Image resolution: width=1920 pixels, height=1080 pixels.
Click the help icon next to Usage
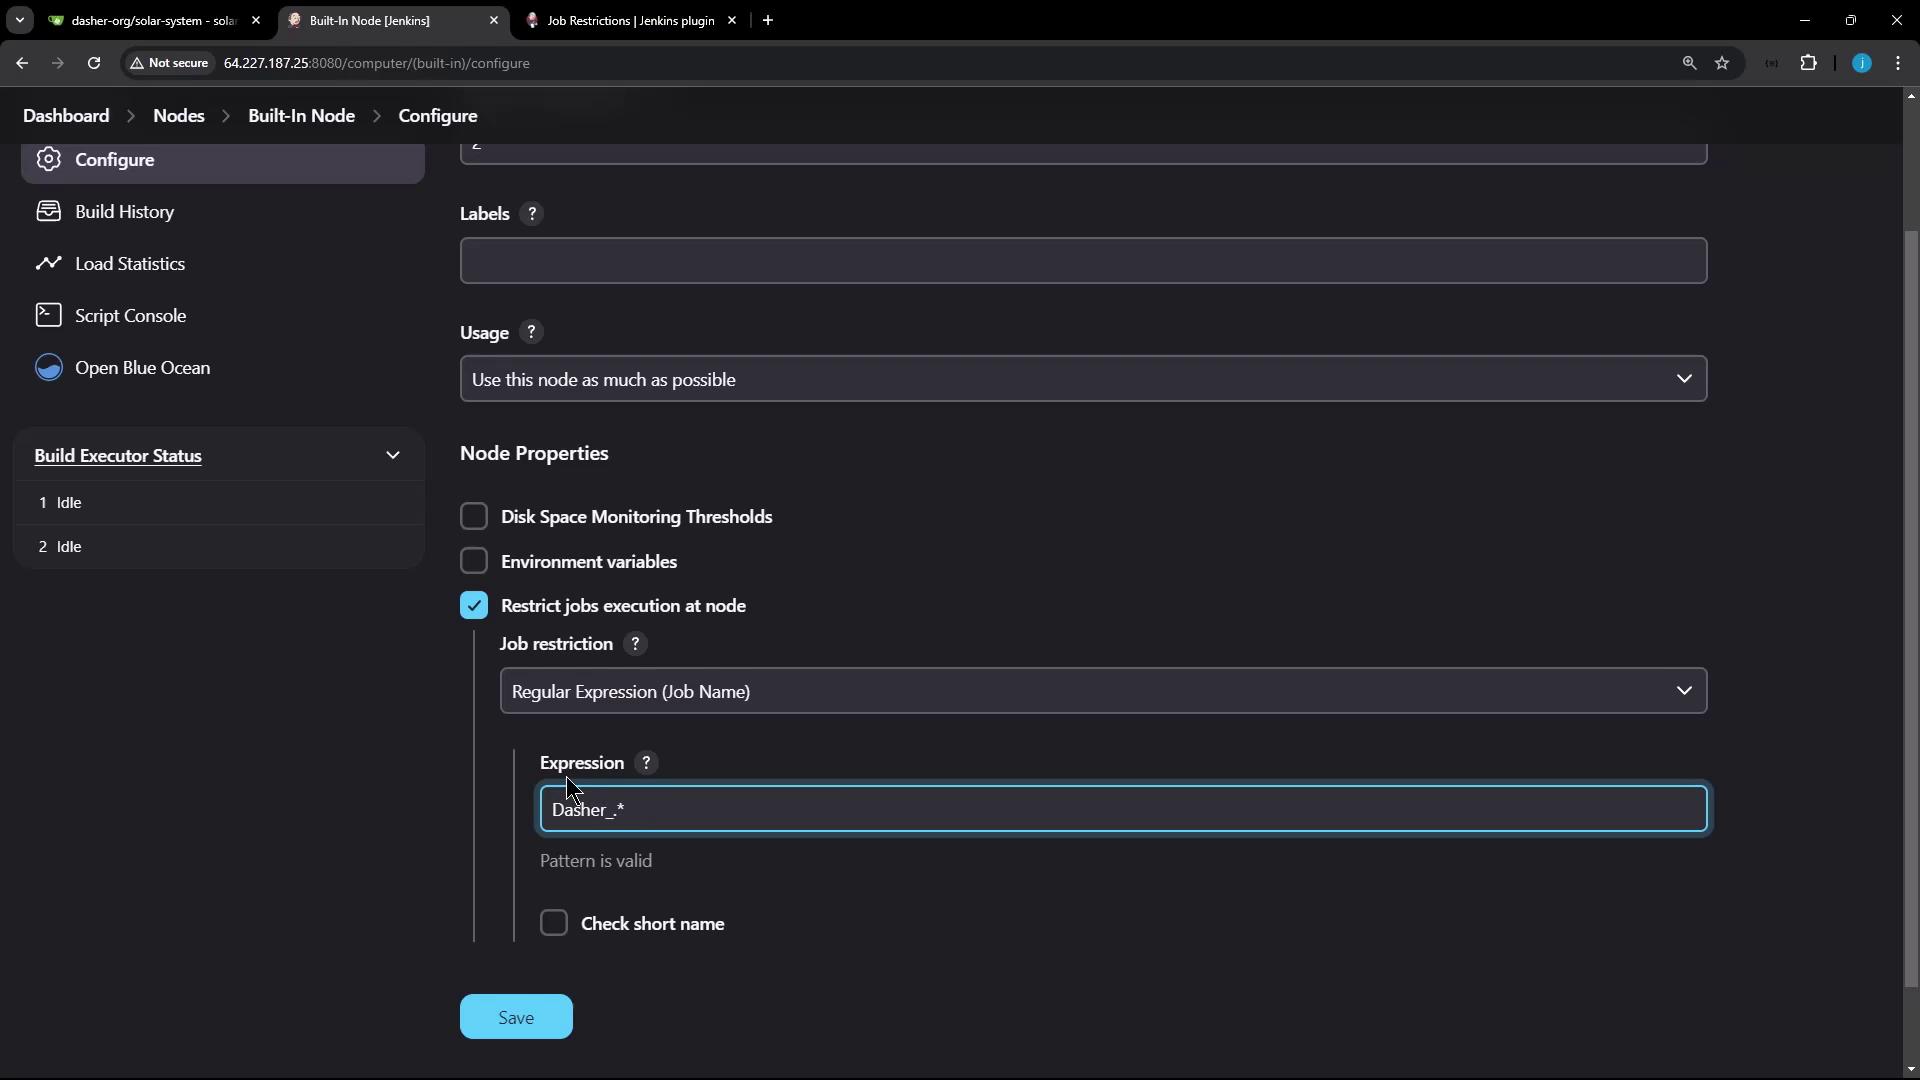tap(531, 333)
